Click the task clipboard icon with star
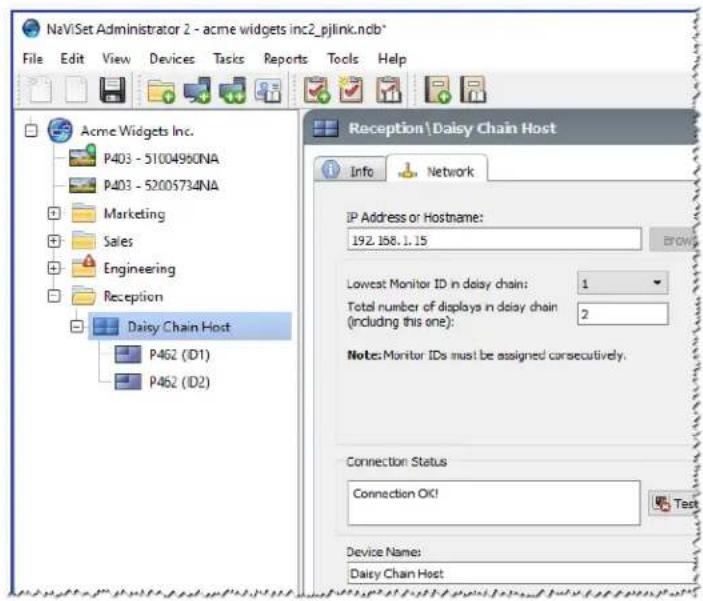This screenshot has width=703, height=601. 352,90
